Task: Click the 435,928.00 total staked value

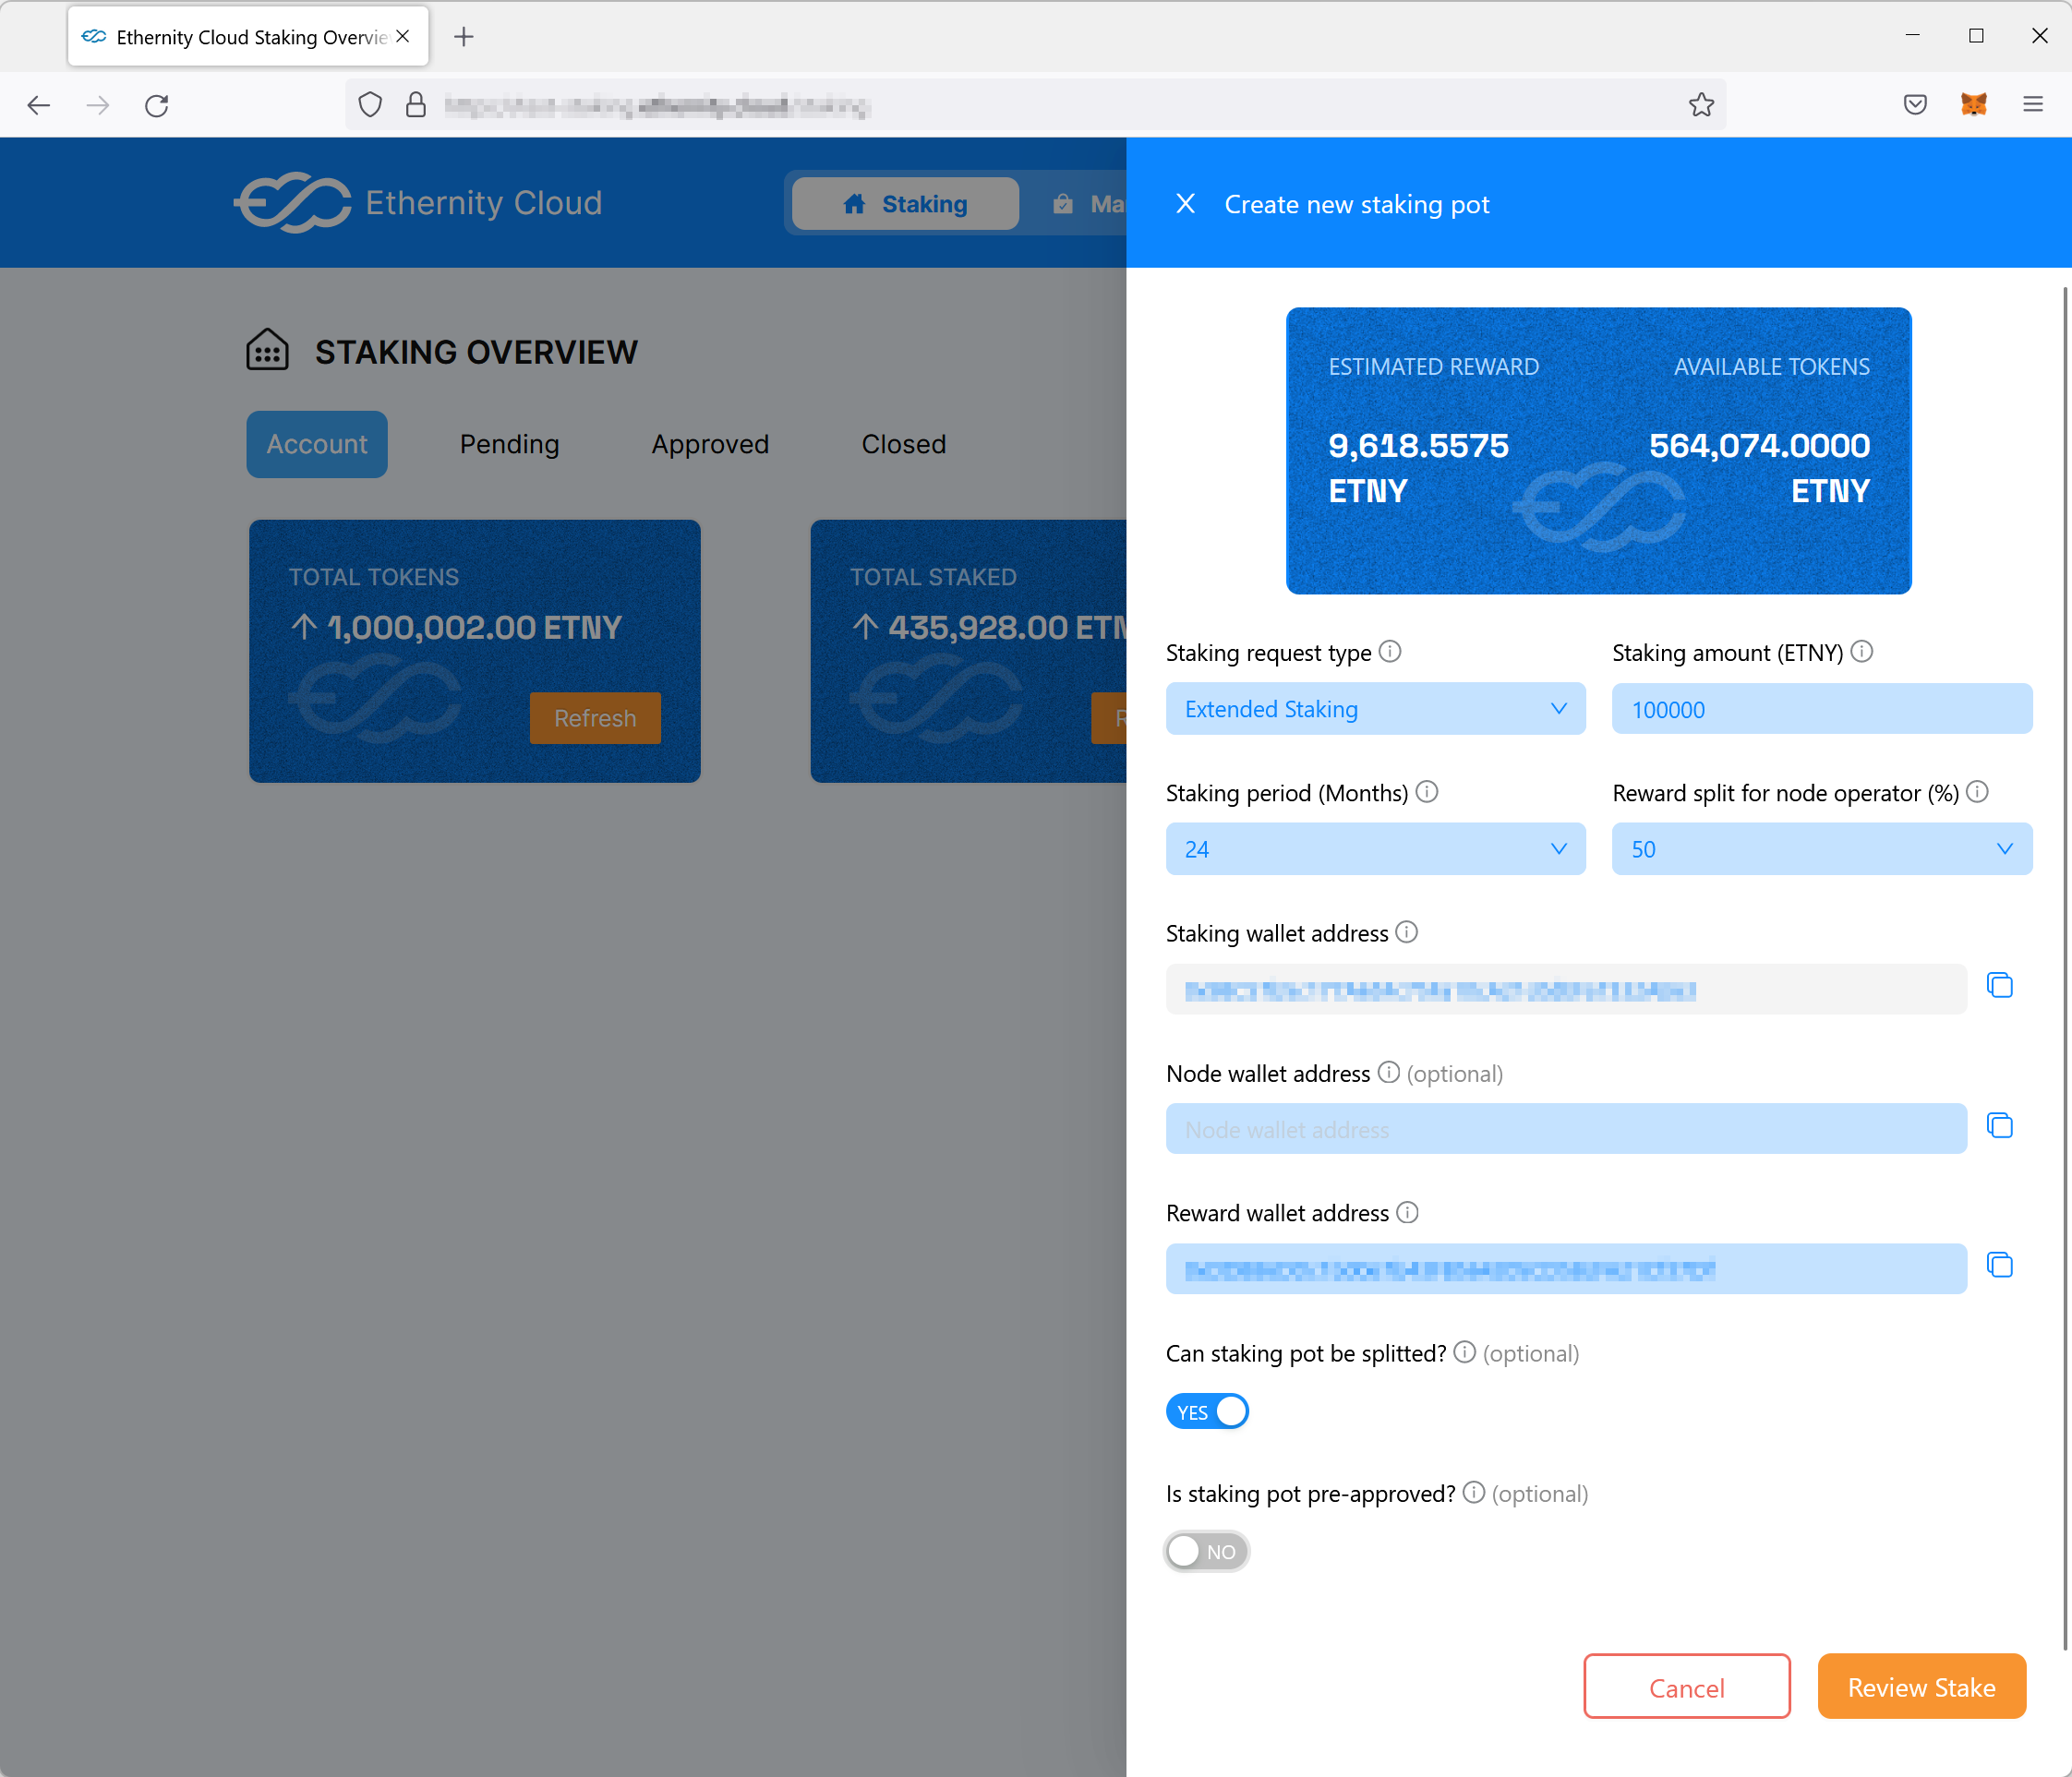Action: click(x=1007, y=627)
